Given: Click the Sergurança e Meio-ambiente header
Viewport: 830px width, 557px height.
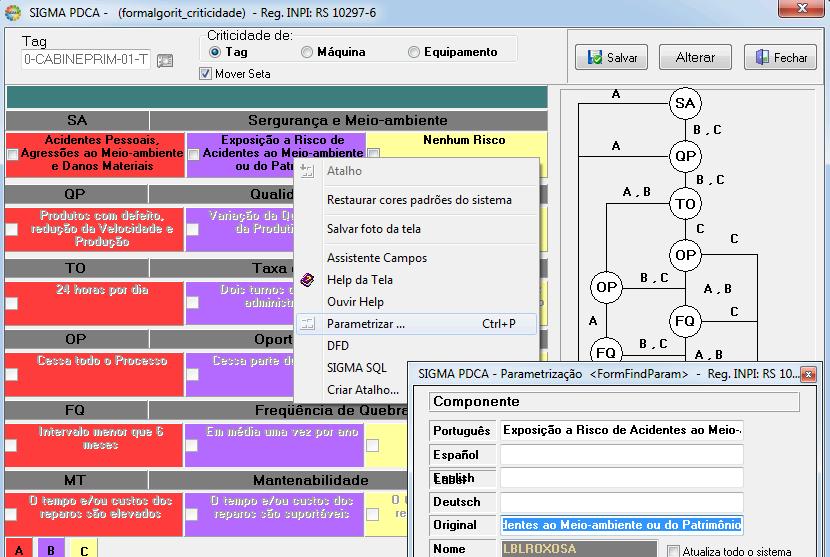Looking at the screenshot, I should (348, 120).
